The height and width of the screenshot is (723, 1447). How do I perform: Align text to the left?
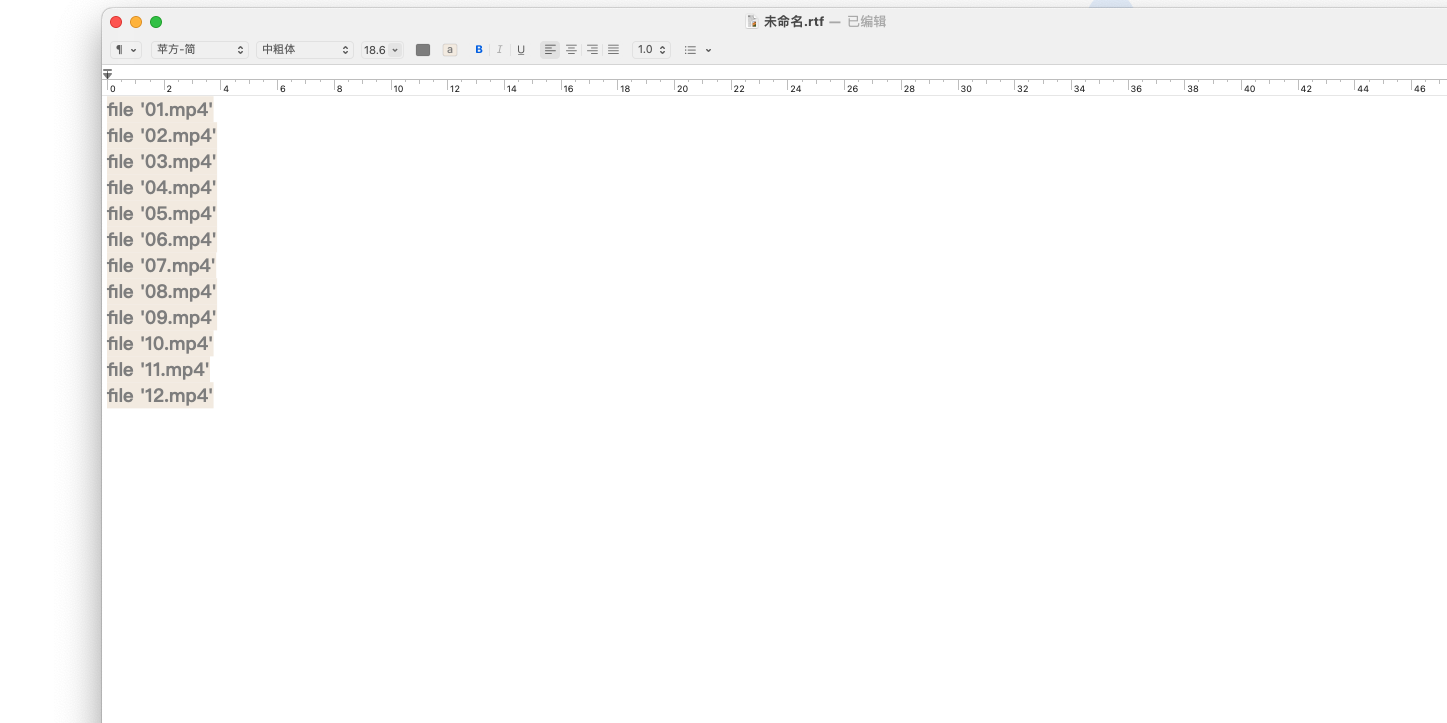pyautogui.click(x=550, y=50)
